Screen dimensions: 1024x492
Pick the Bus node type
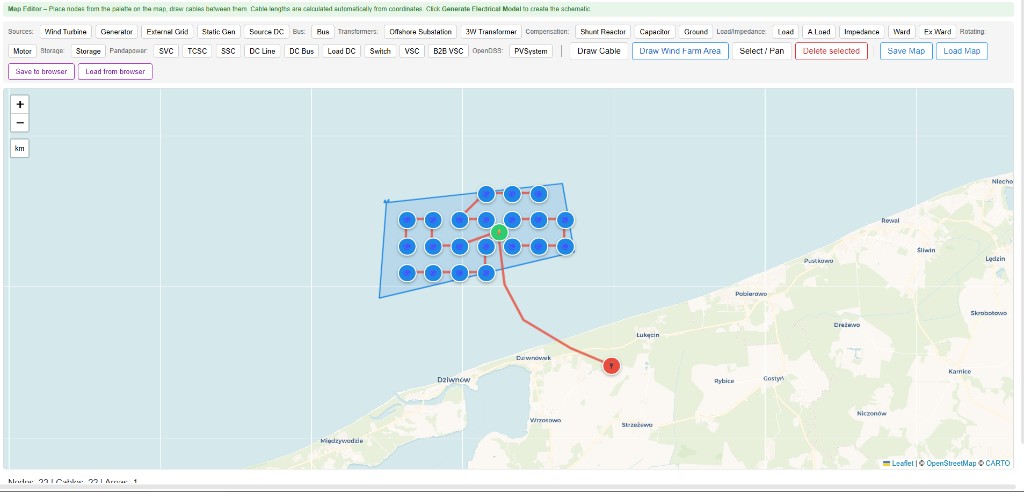click(x=323, y=31)
